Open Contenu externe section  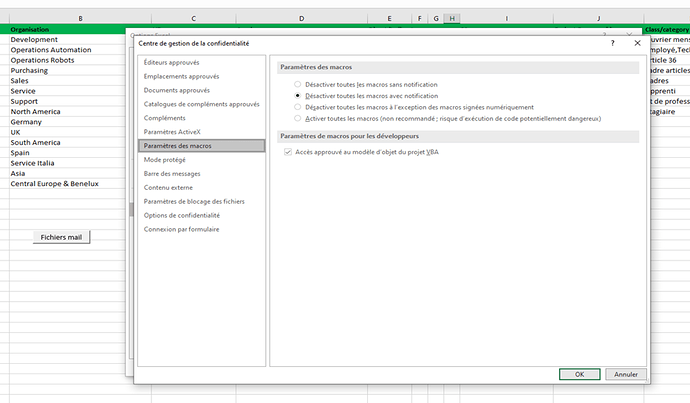click(202, 187)
